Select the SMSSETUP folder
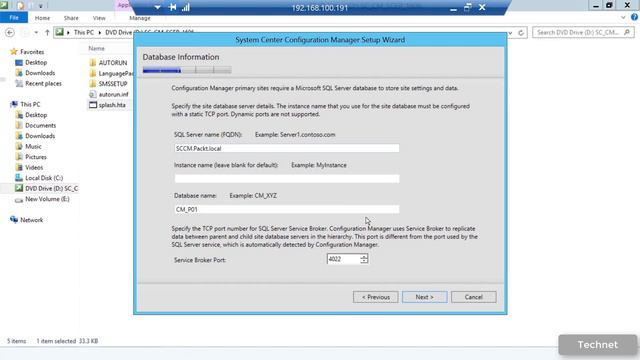Screen dimensions: 640x360 [113, 84]
